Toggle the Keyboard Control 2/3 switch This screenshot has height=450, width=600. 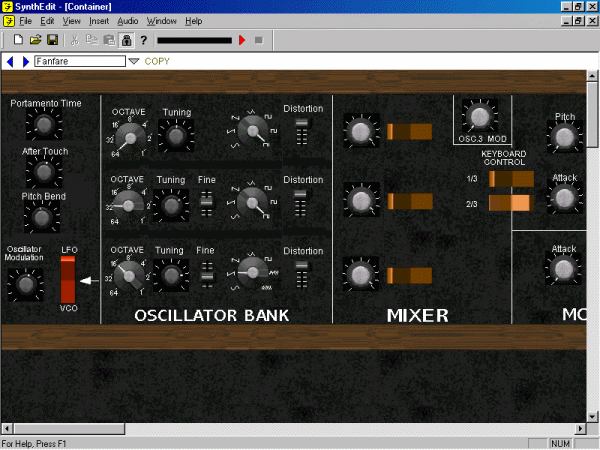click(510, 204)
